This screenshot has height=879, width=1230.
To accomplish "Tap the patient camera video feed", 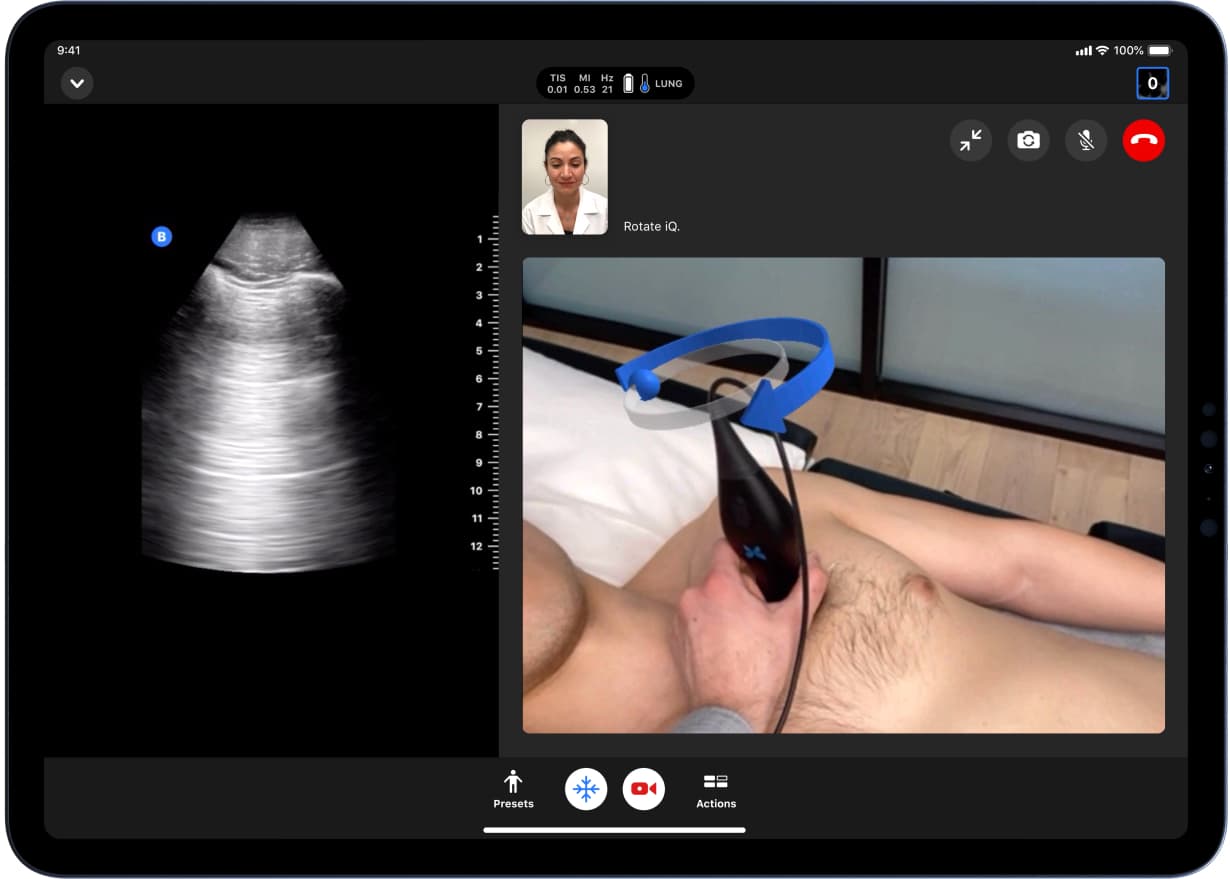I will (x=843, y=496).
